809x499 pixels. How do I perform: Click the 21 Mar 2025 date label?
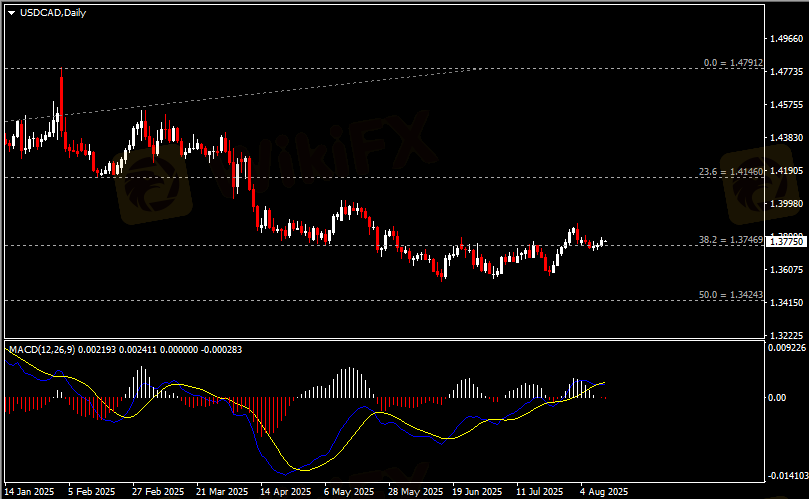coord(222,492)
